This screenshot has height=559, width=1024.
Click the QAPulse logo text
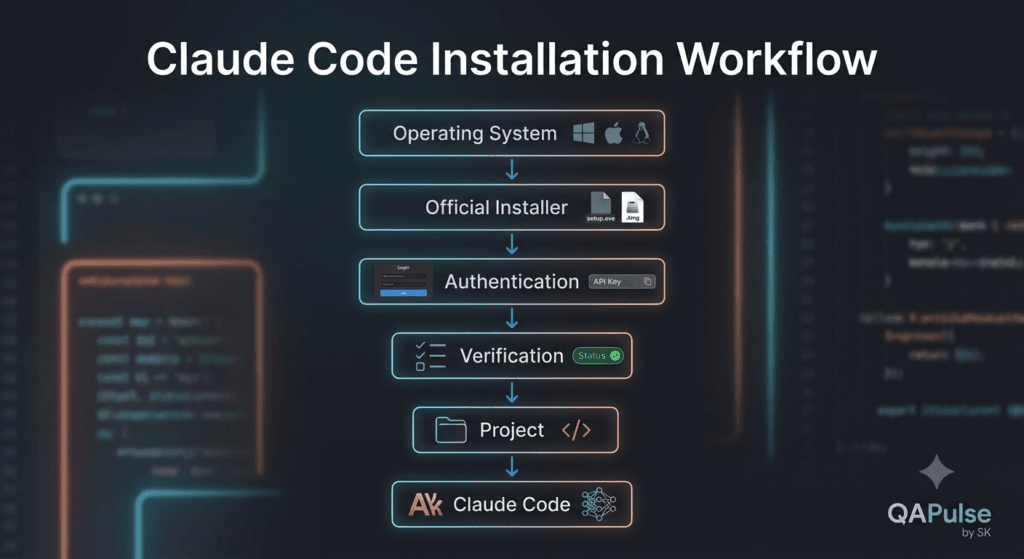click(x=939, y=513)
